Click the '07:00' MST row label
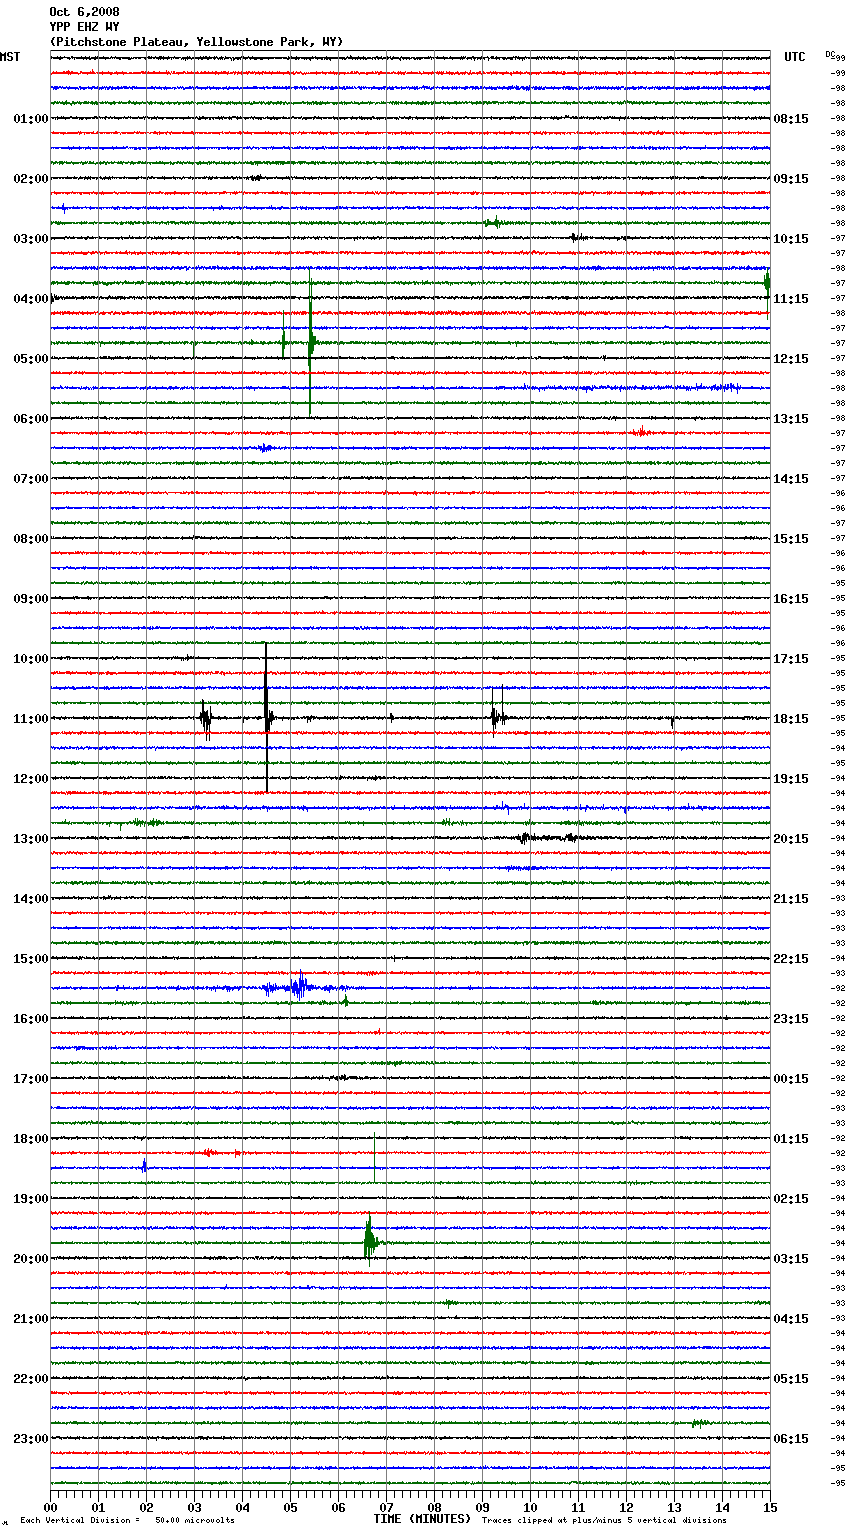 pyautogui.click(x=30, y=479)
